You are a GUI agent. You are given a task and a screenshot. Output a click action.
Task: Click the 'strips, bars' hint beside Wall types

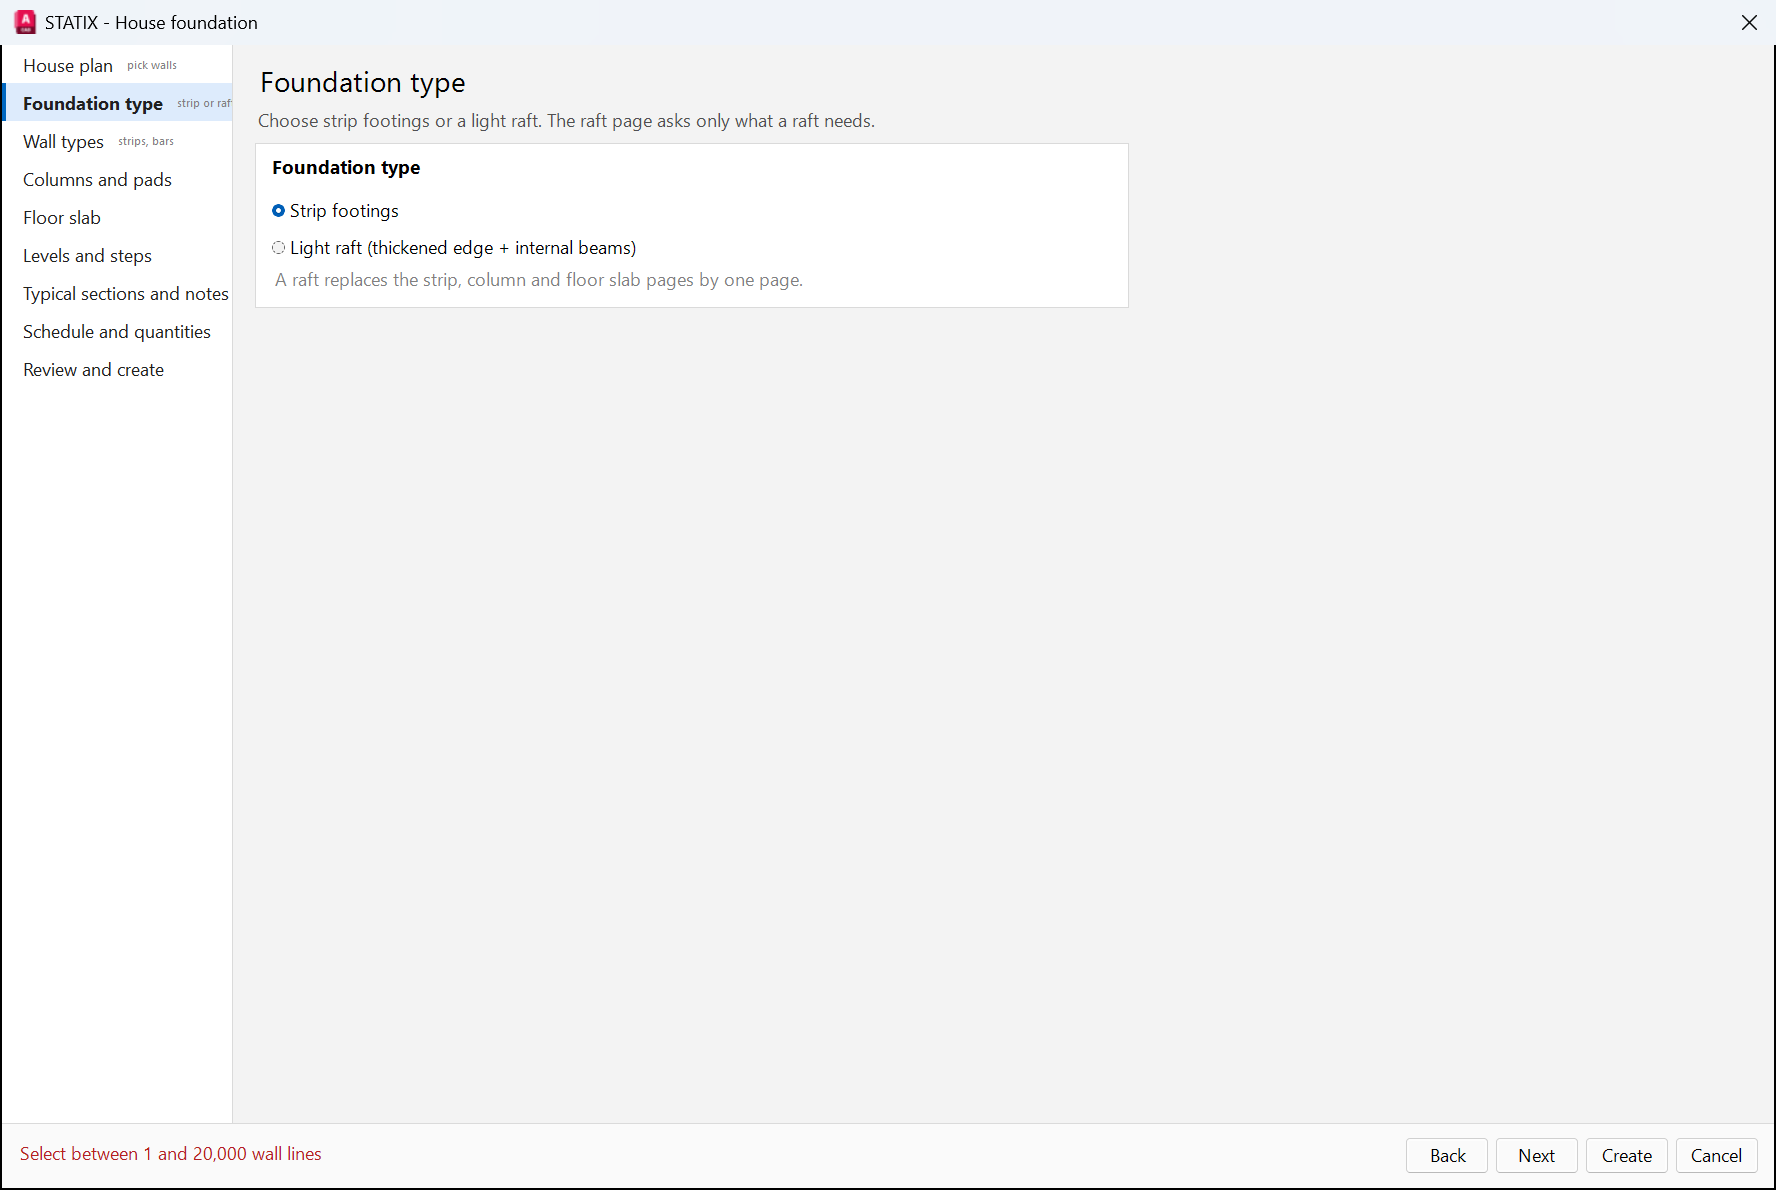click(x=146, y=142)
